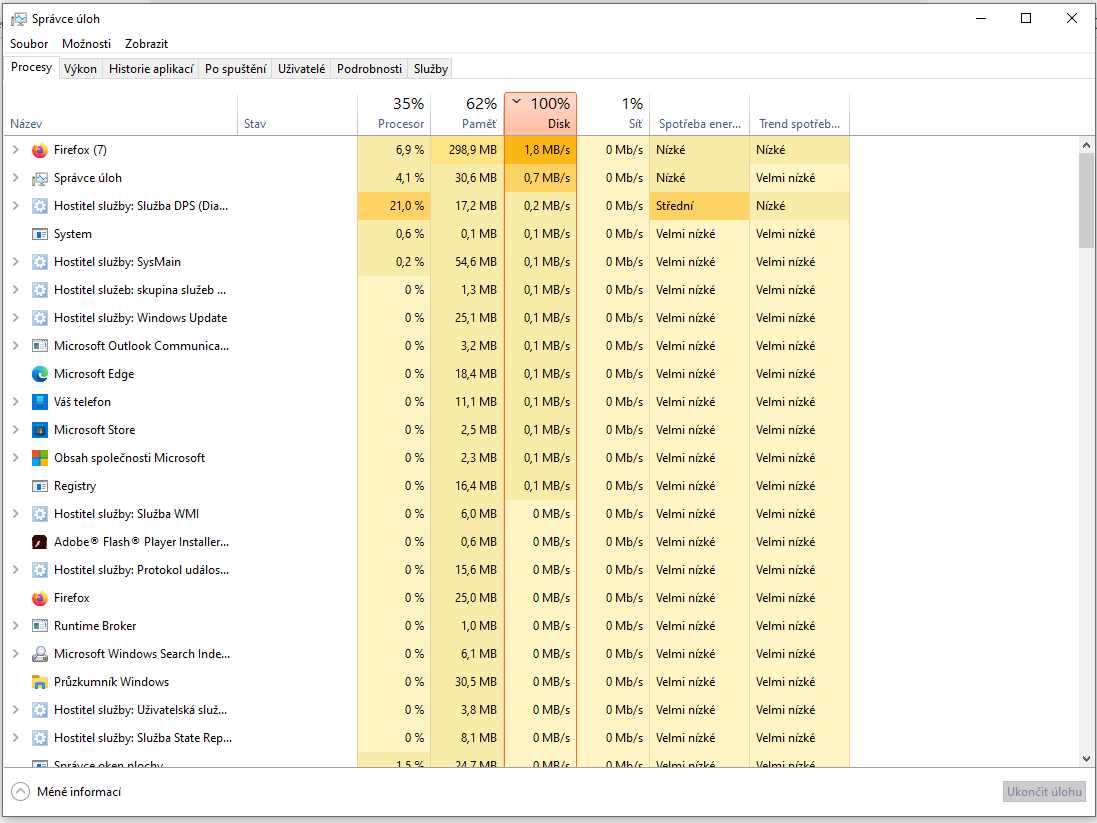The width and height of the screenshot is (1097, 823).
Task: Click the Obsah společnosti Microsoft icon
Action: tap(39, 458)
